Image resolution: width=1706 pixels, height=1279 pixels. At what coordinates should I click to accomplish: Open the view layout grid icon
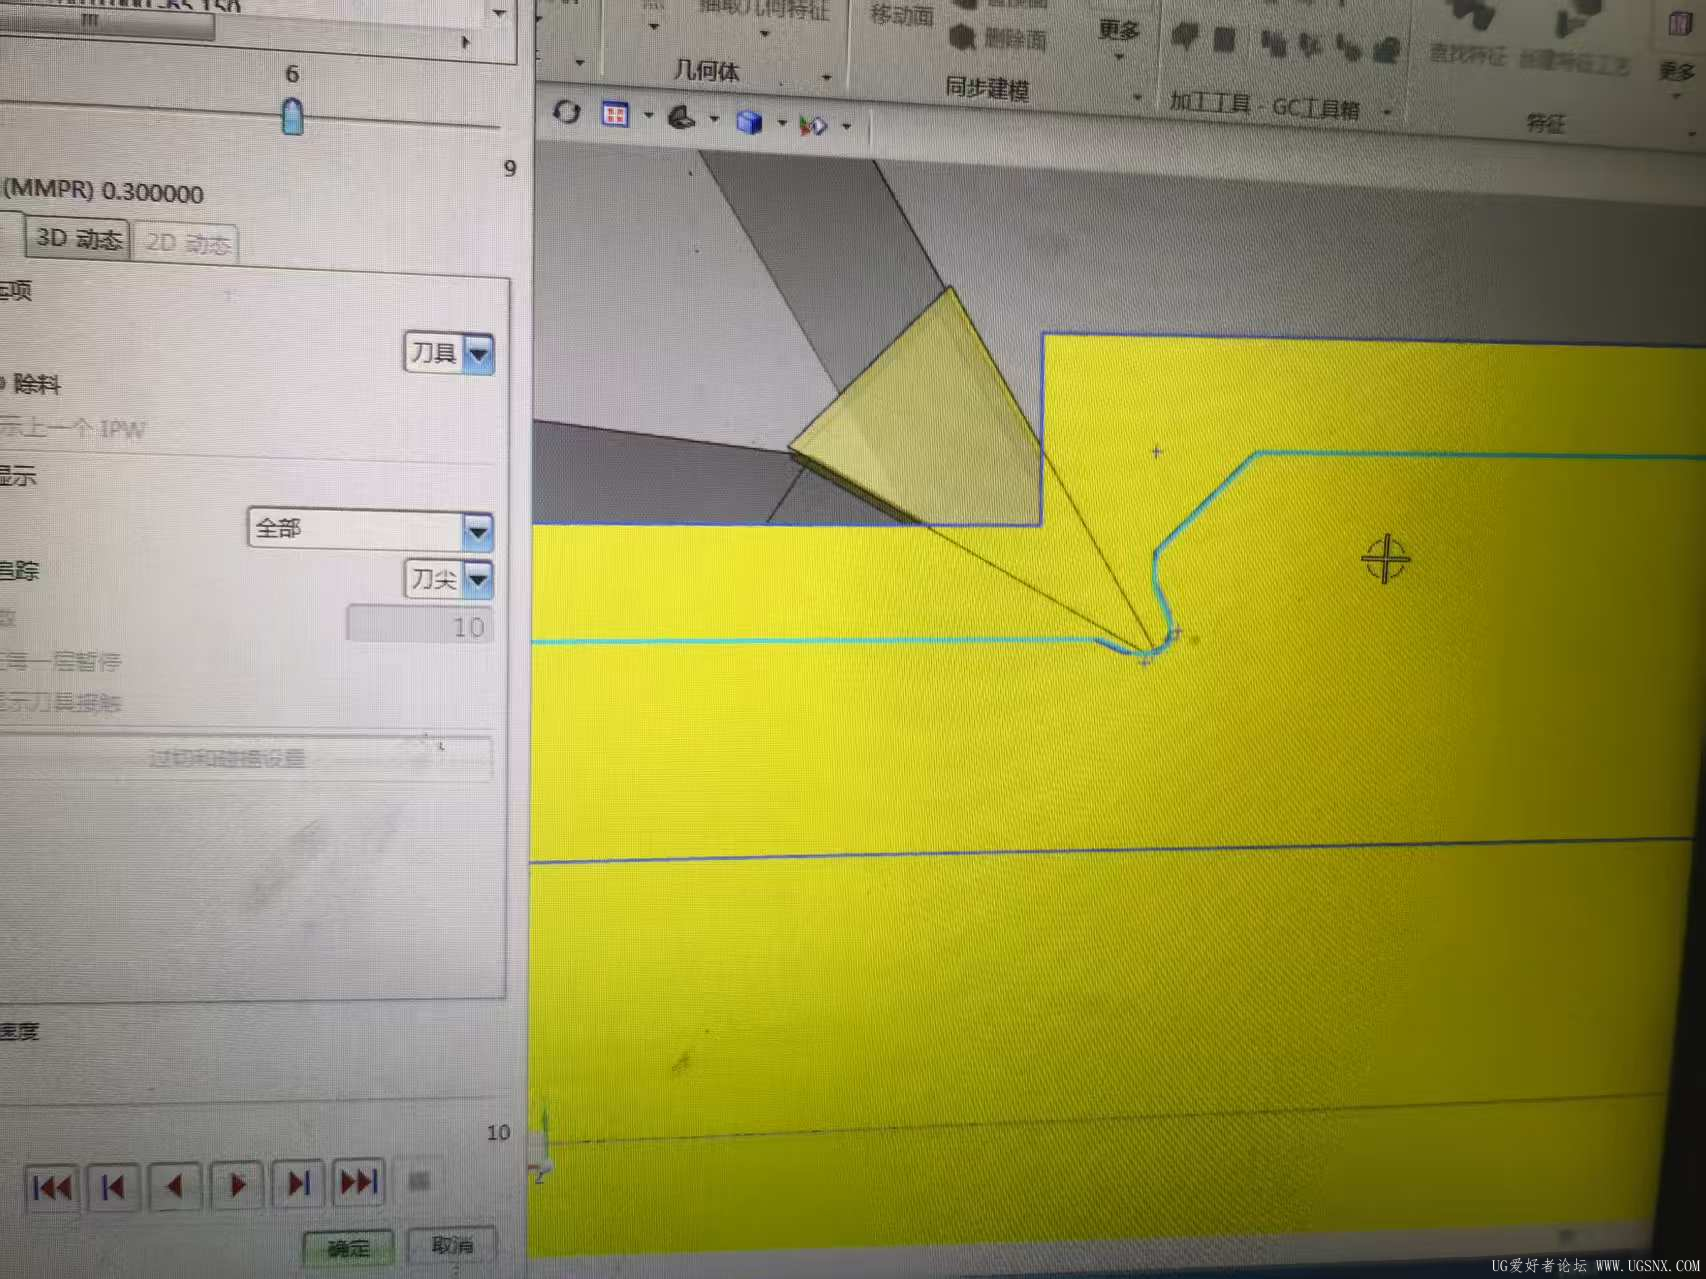(615, 115)
